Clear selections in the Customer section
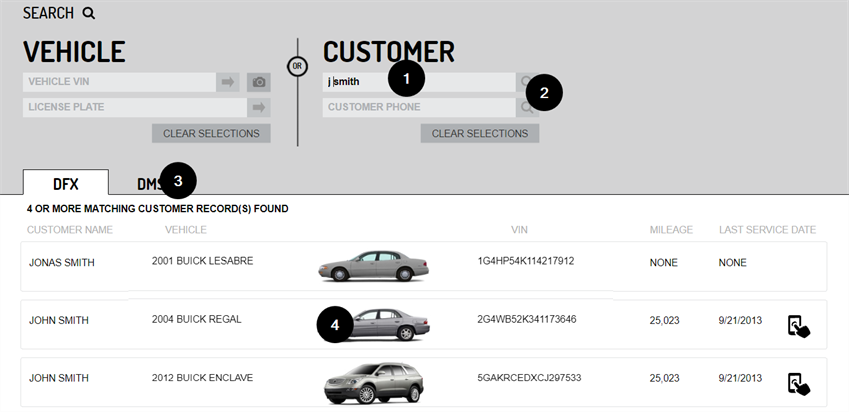 coord(479,133)
